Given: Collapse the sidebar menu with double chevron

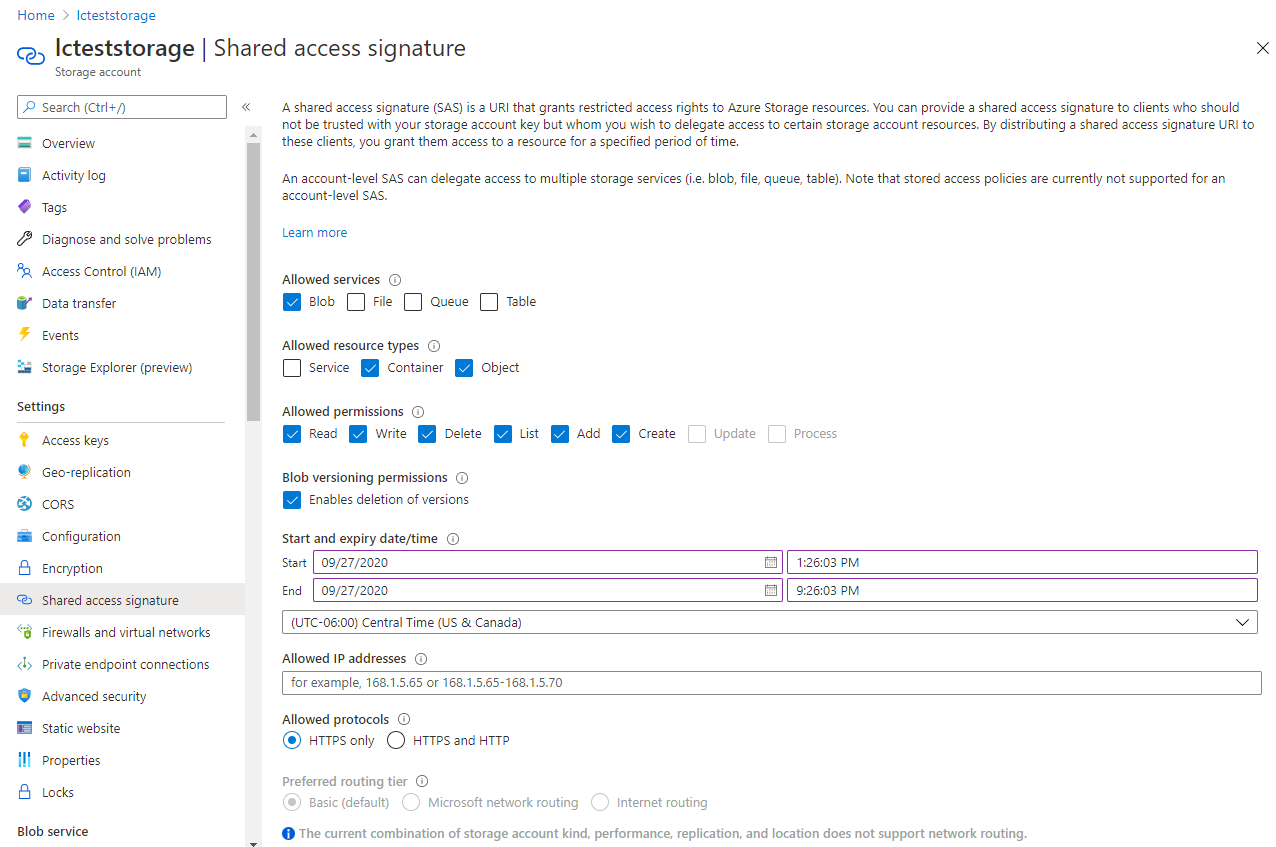Looking at the screenshot, I should 246,107.
